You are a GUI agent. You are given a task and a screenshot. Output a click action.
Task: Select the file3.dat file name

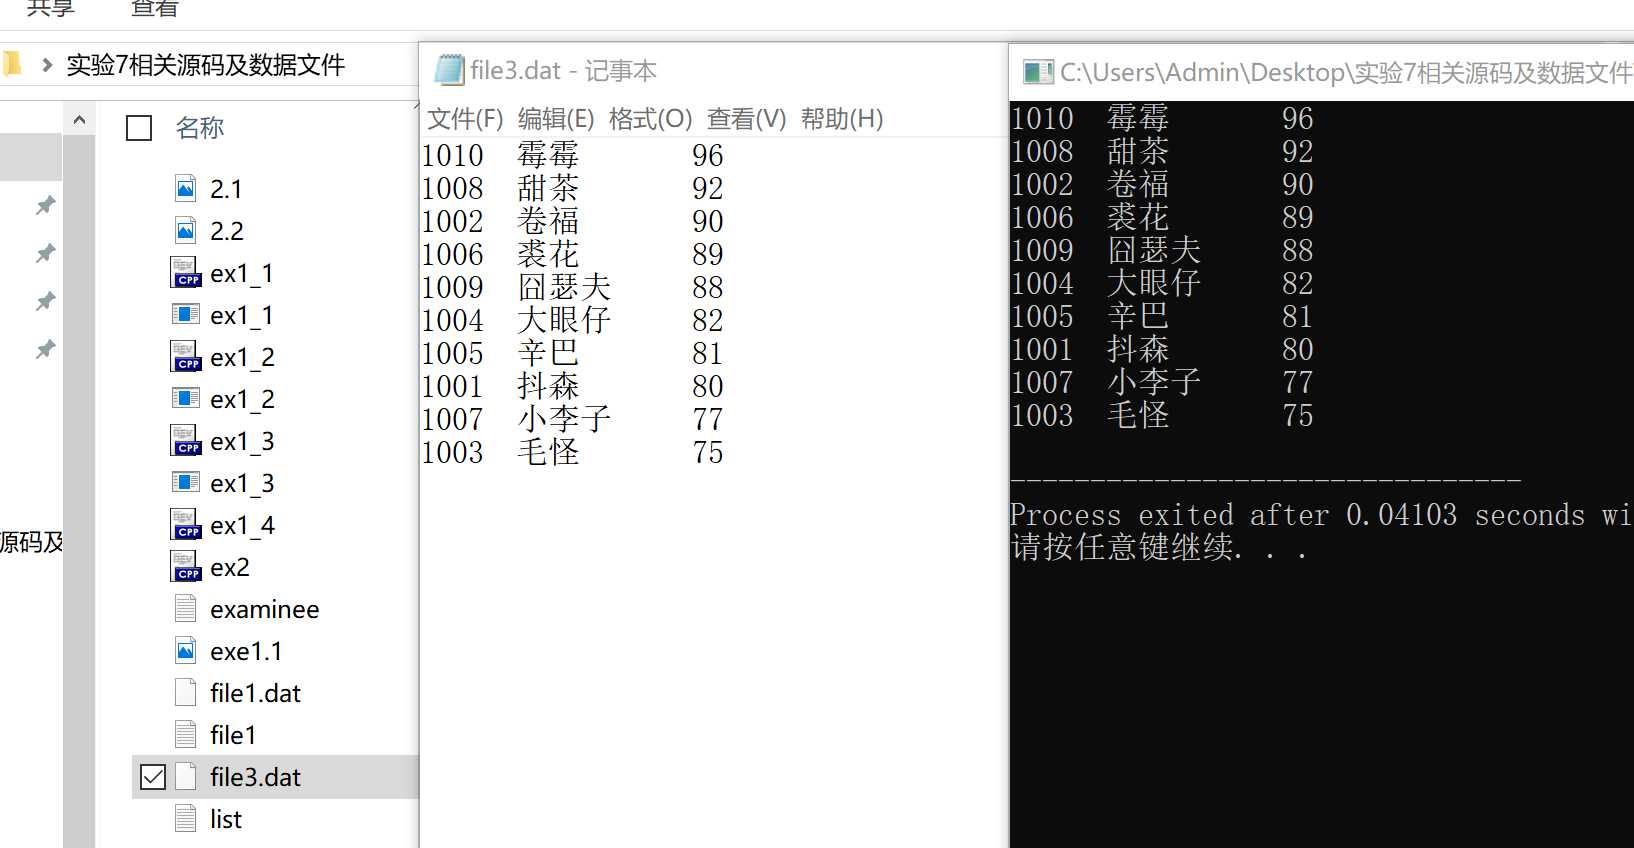tap(255, 777)
